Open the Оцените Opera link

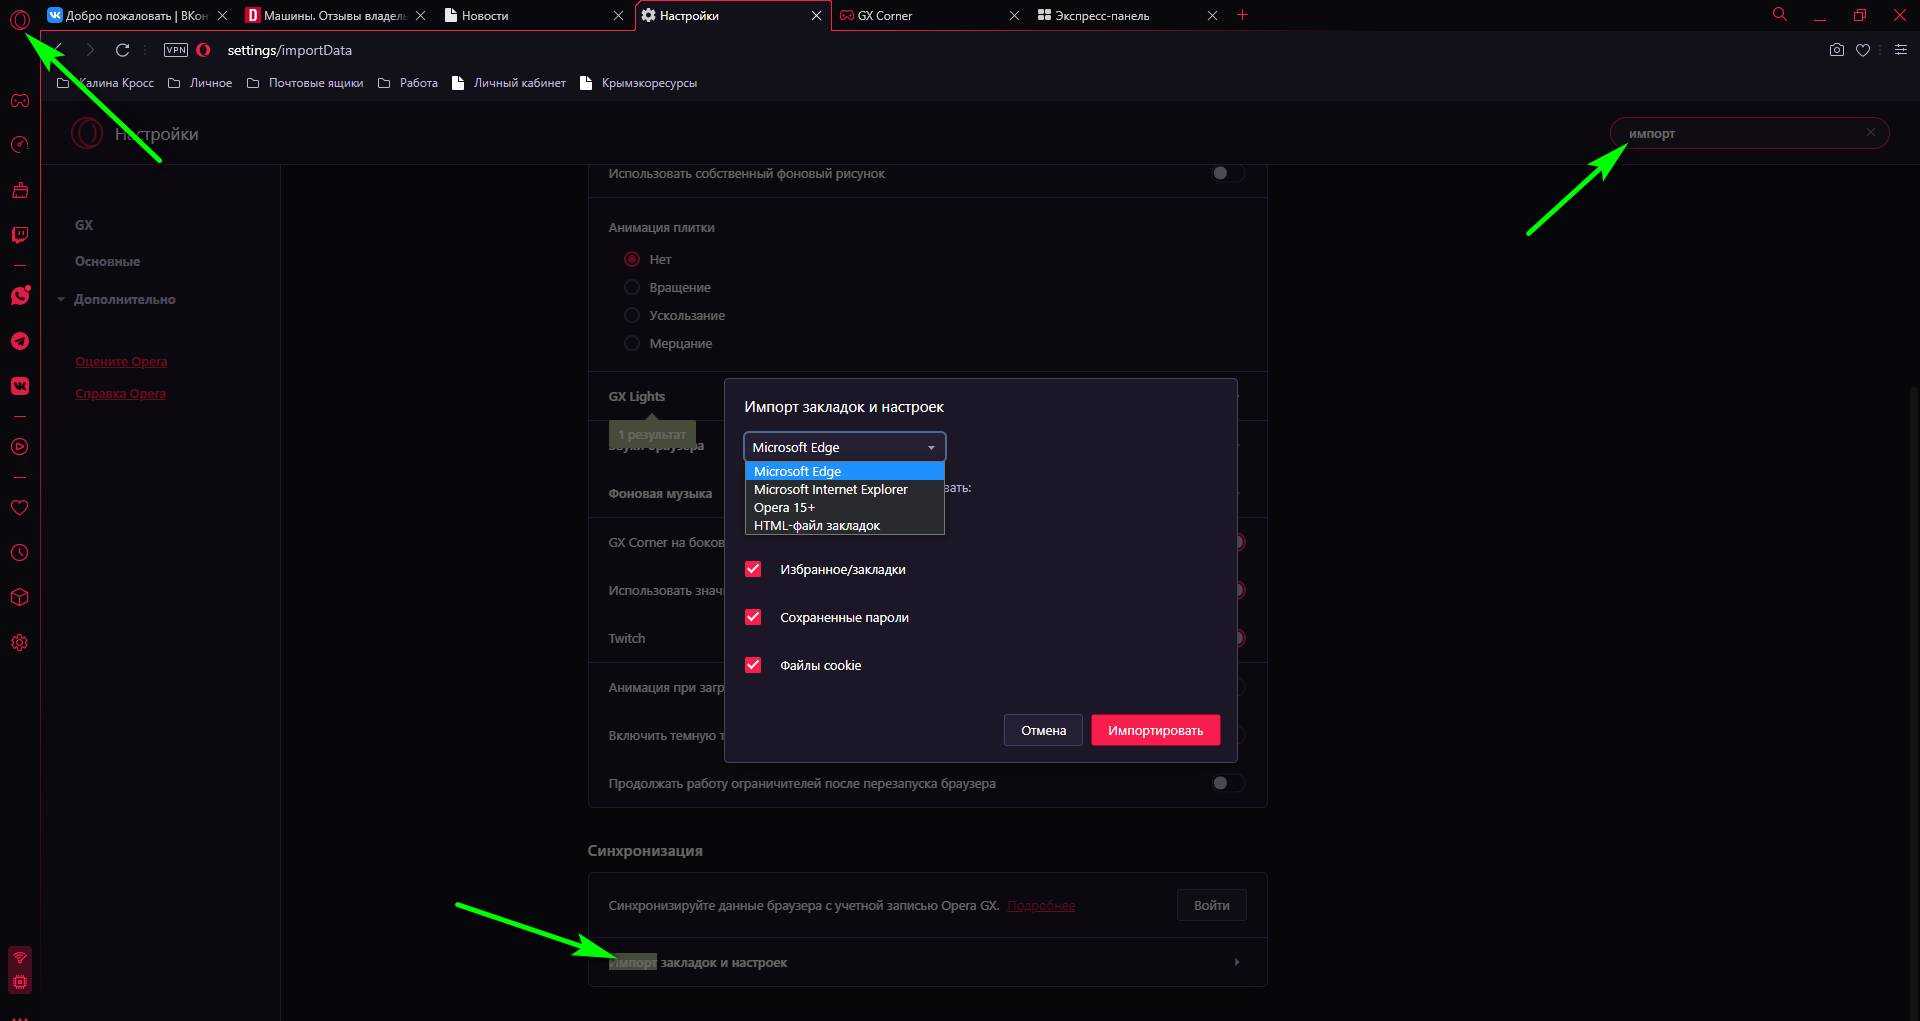point(121,362)
